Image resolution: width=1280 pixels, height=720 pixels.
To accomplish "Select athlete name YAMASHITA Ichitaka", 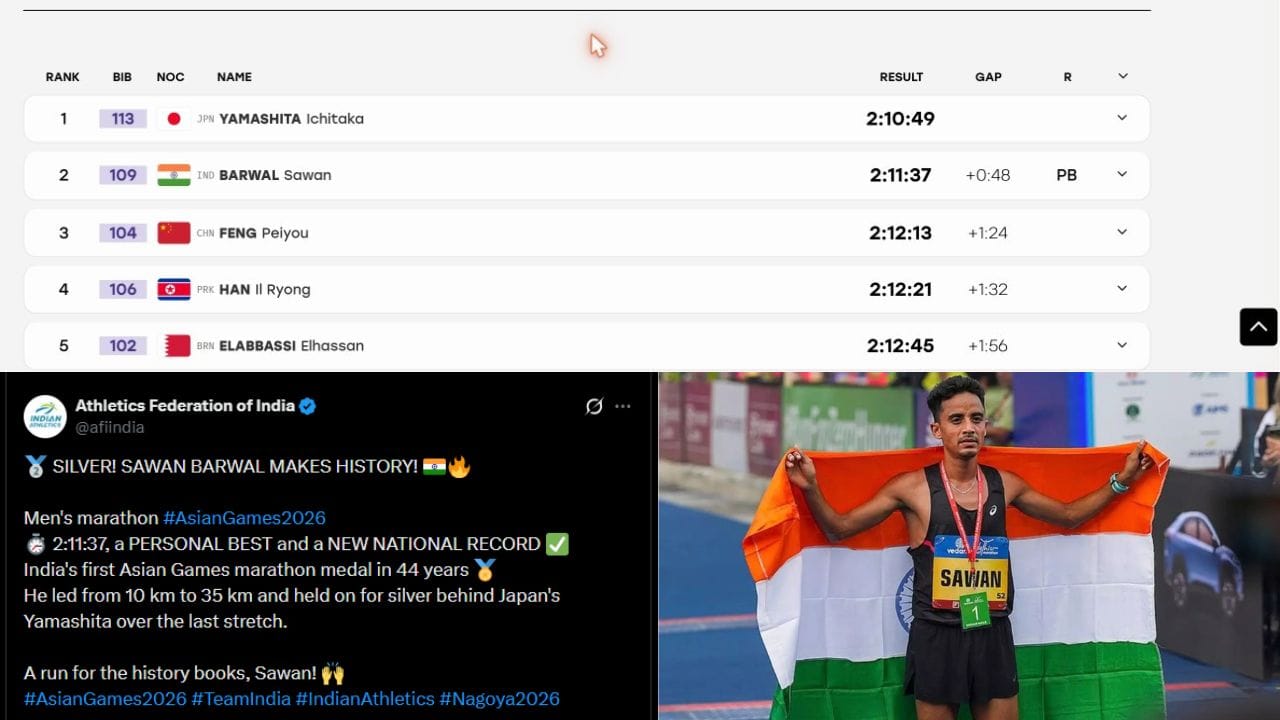I will pos(291,119).
